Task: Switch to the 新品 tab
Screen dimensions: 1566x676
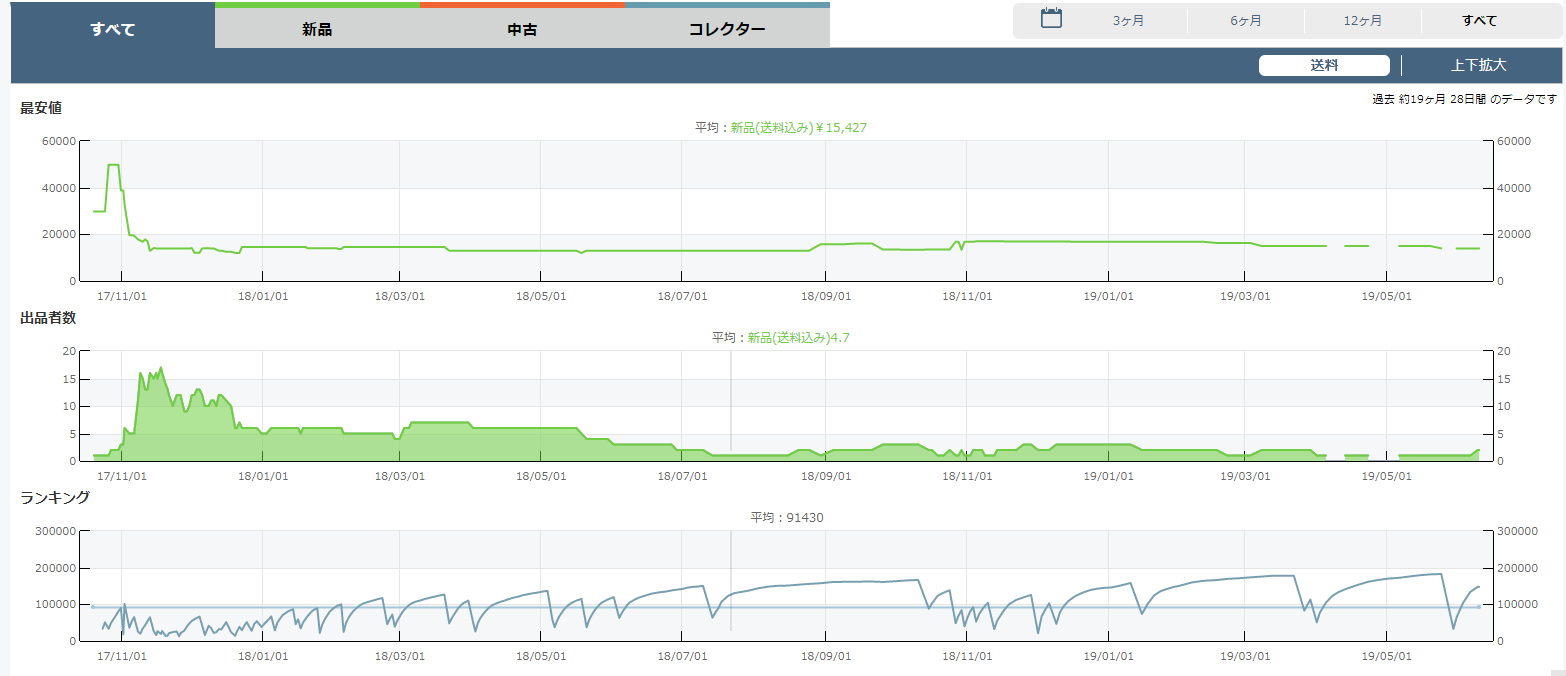Action: [x=317, y=29]
